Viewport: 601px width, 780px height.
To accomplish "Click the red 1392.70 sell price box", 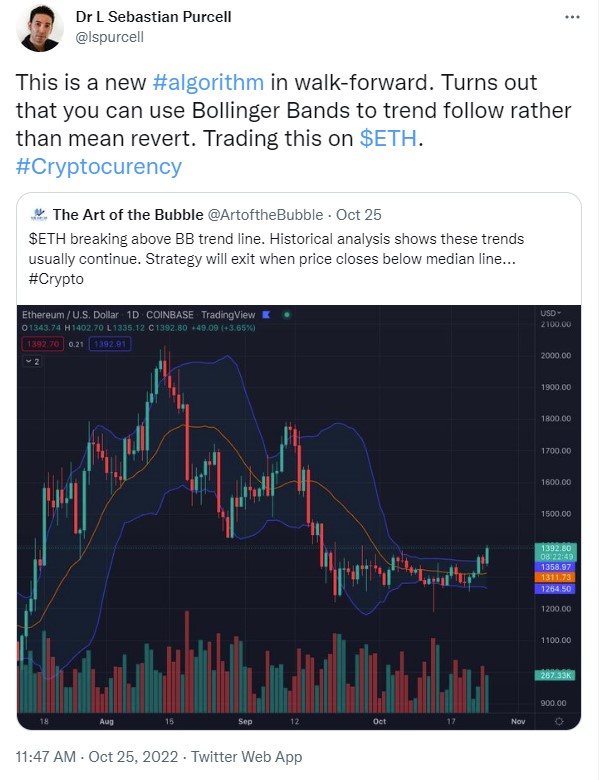I will pos(43,344).
